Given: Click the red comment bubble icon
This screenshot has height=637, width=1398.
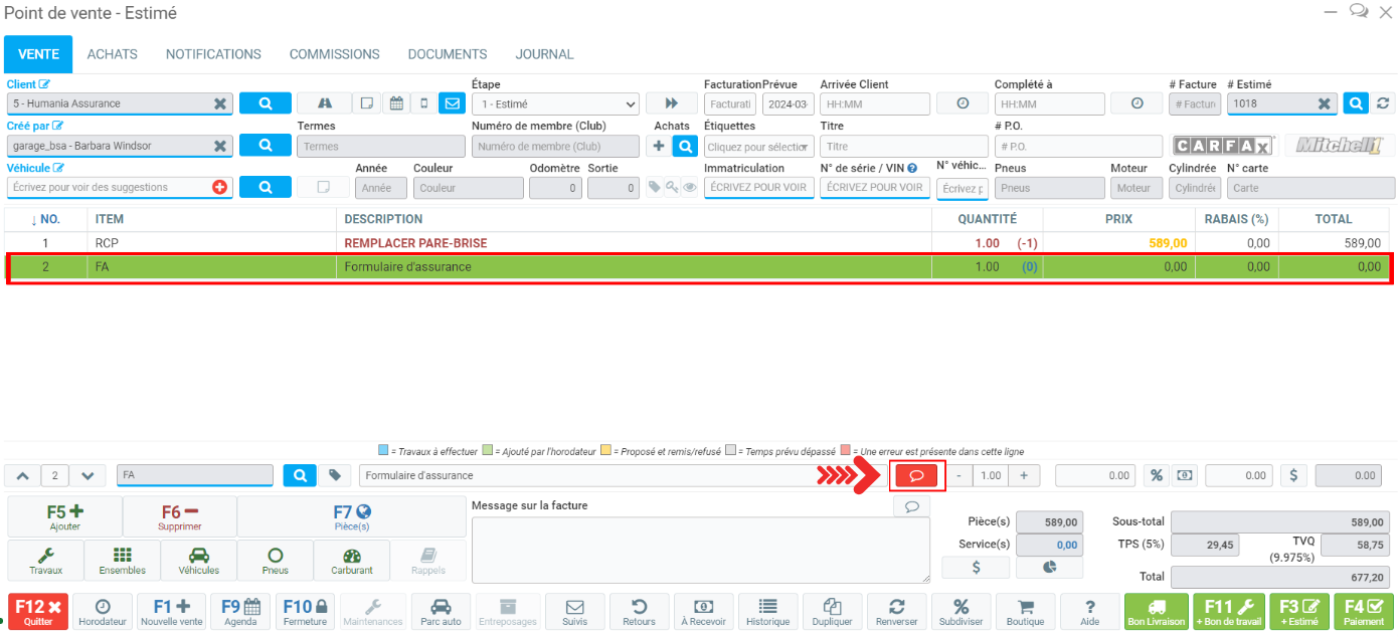Looking at the screenshot, I should [916, 475].
